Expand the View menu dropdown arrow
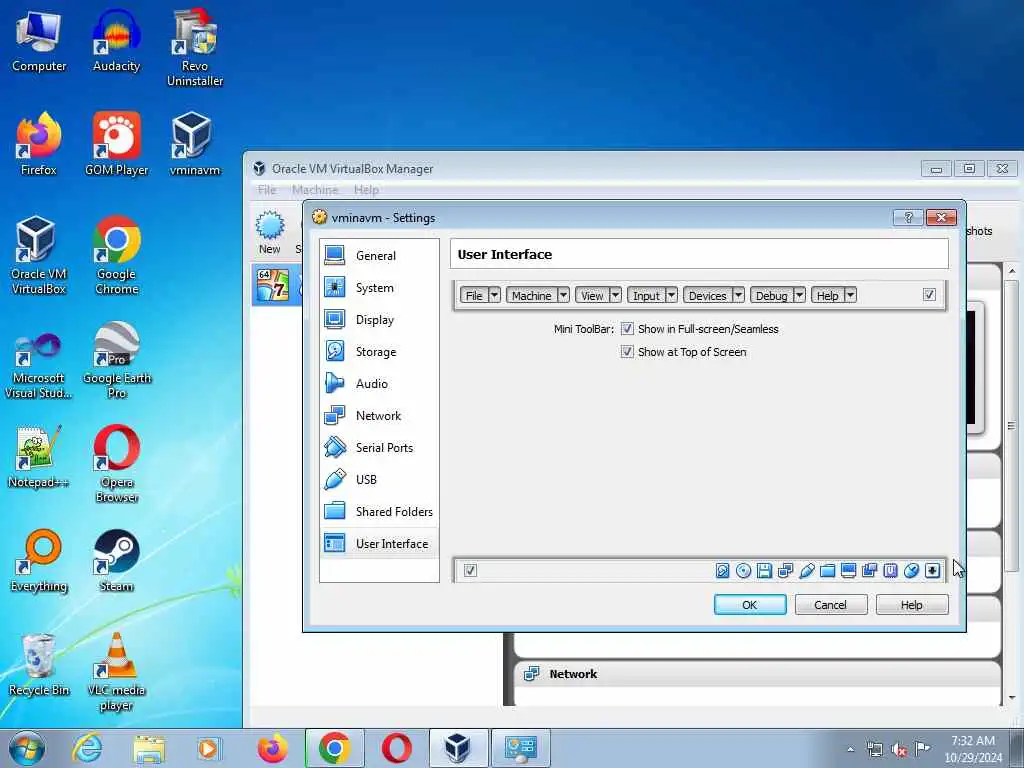1024x768 pixels. 615,295
